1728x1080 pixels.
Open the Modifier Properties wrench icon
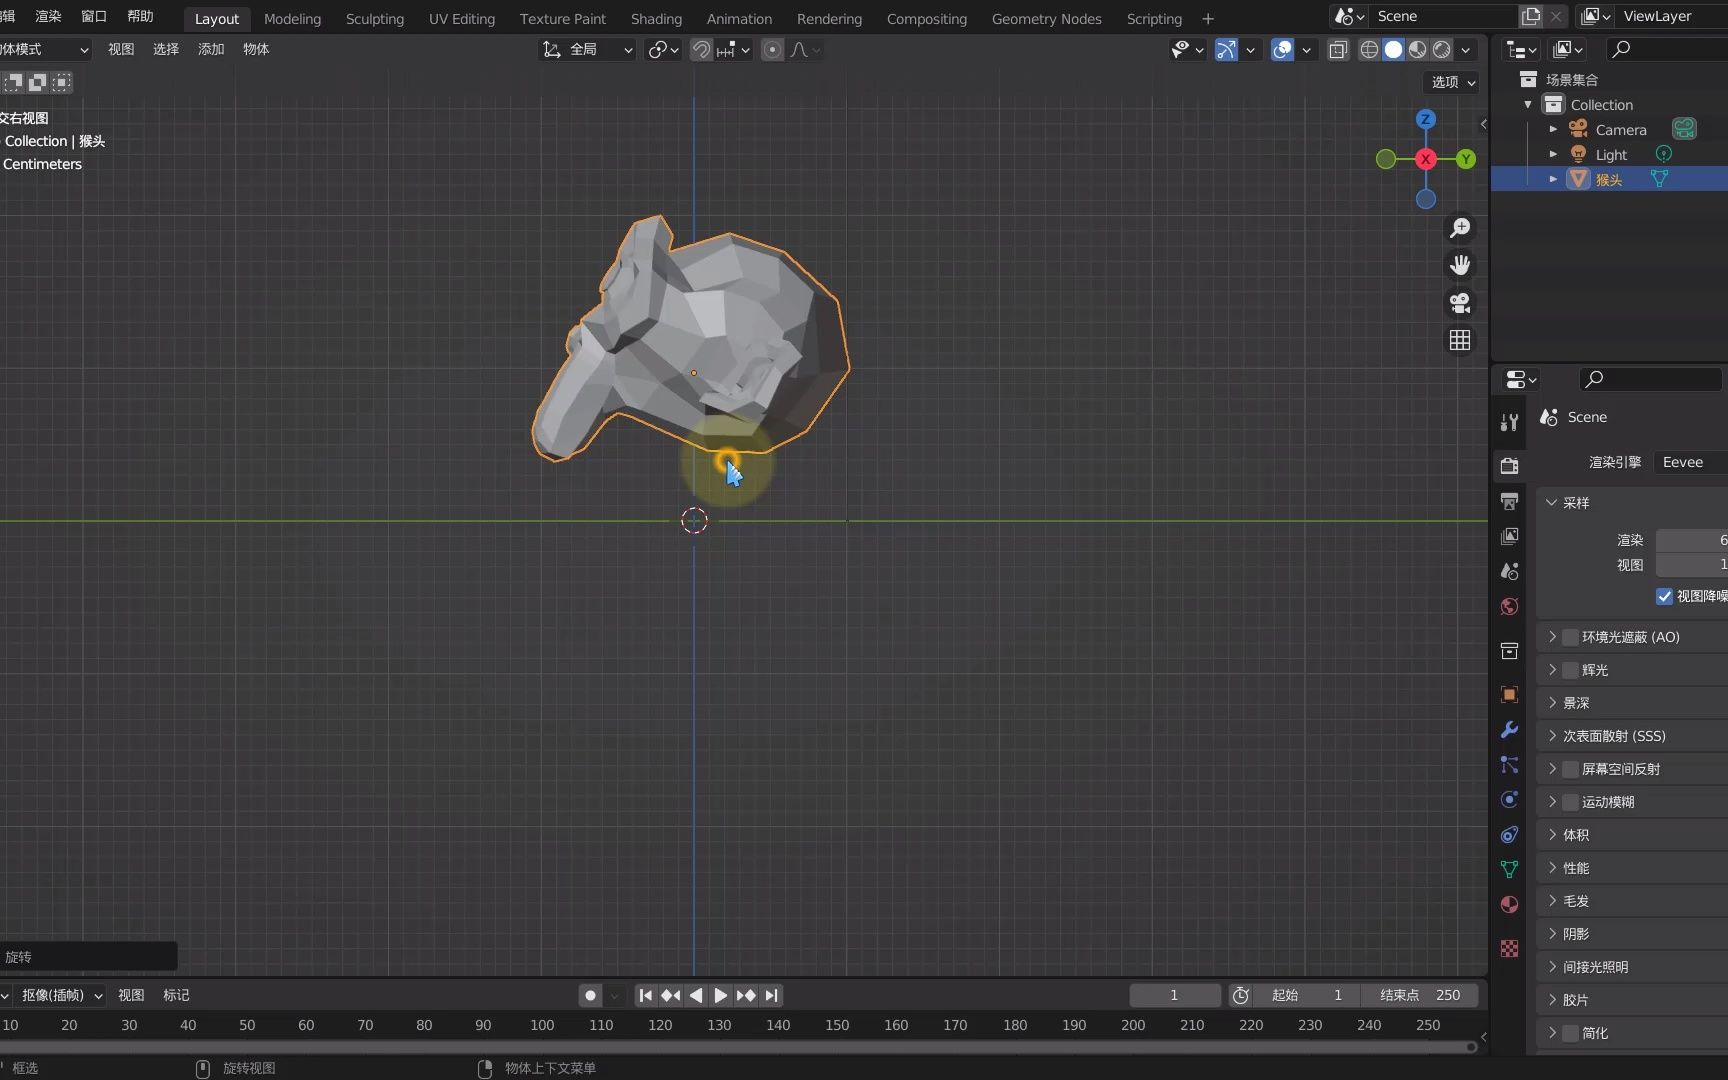[1509, 730]
